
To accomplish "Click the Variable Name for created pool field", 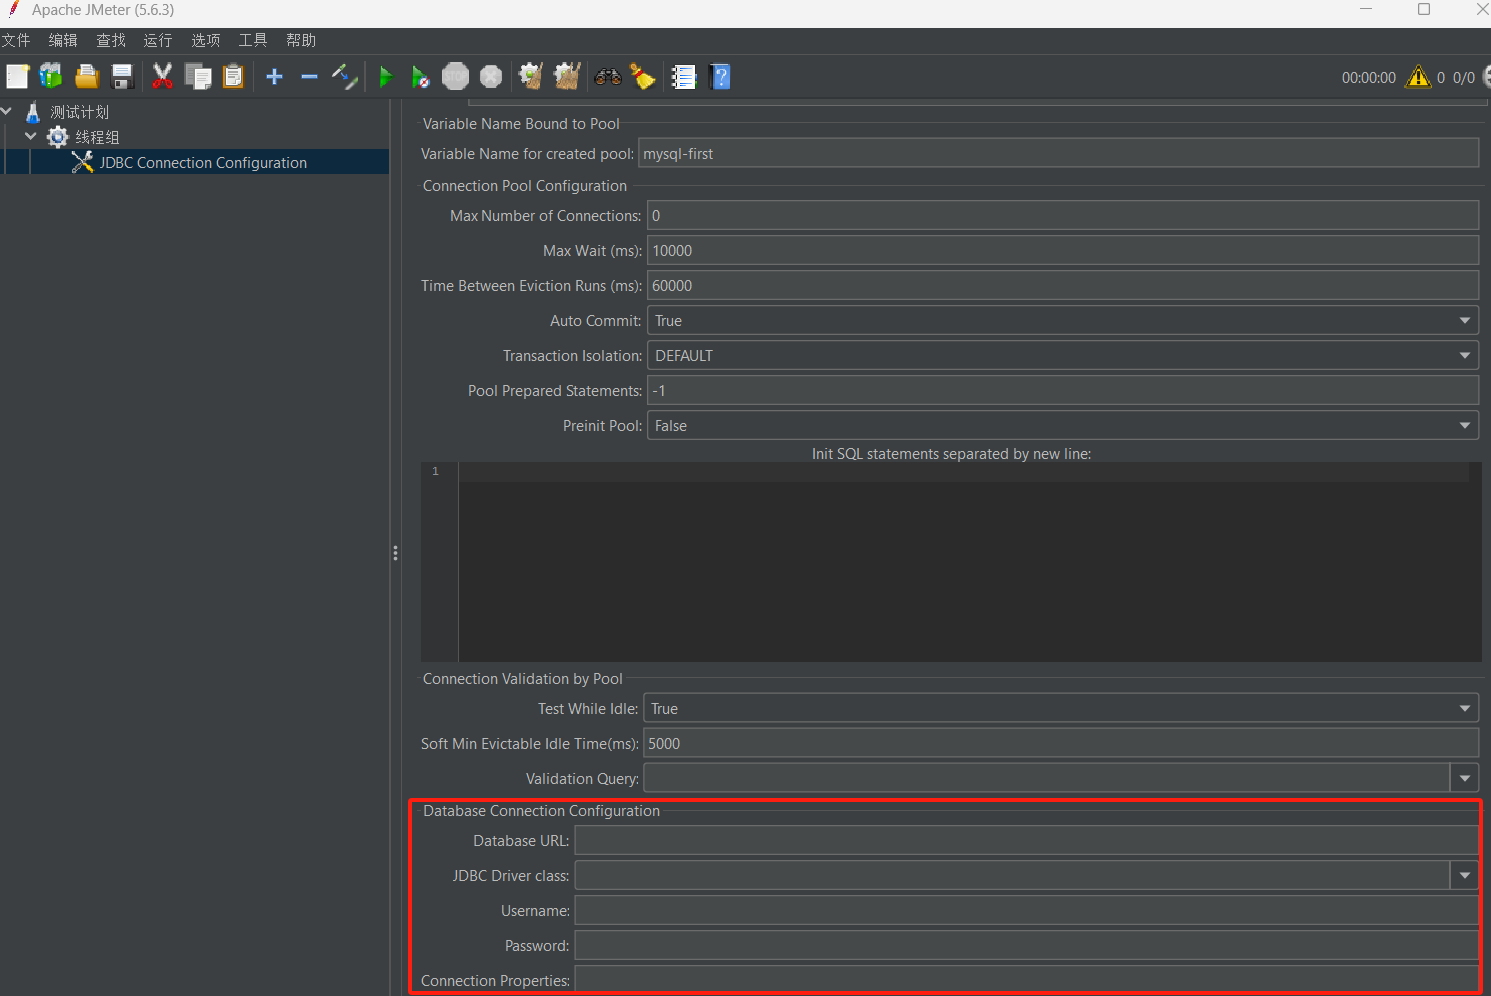I will click(1058, 154).
